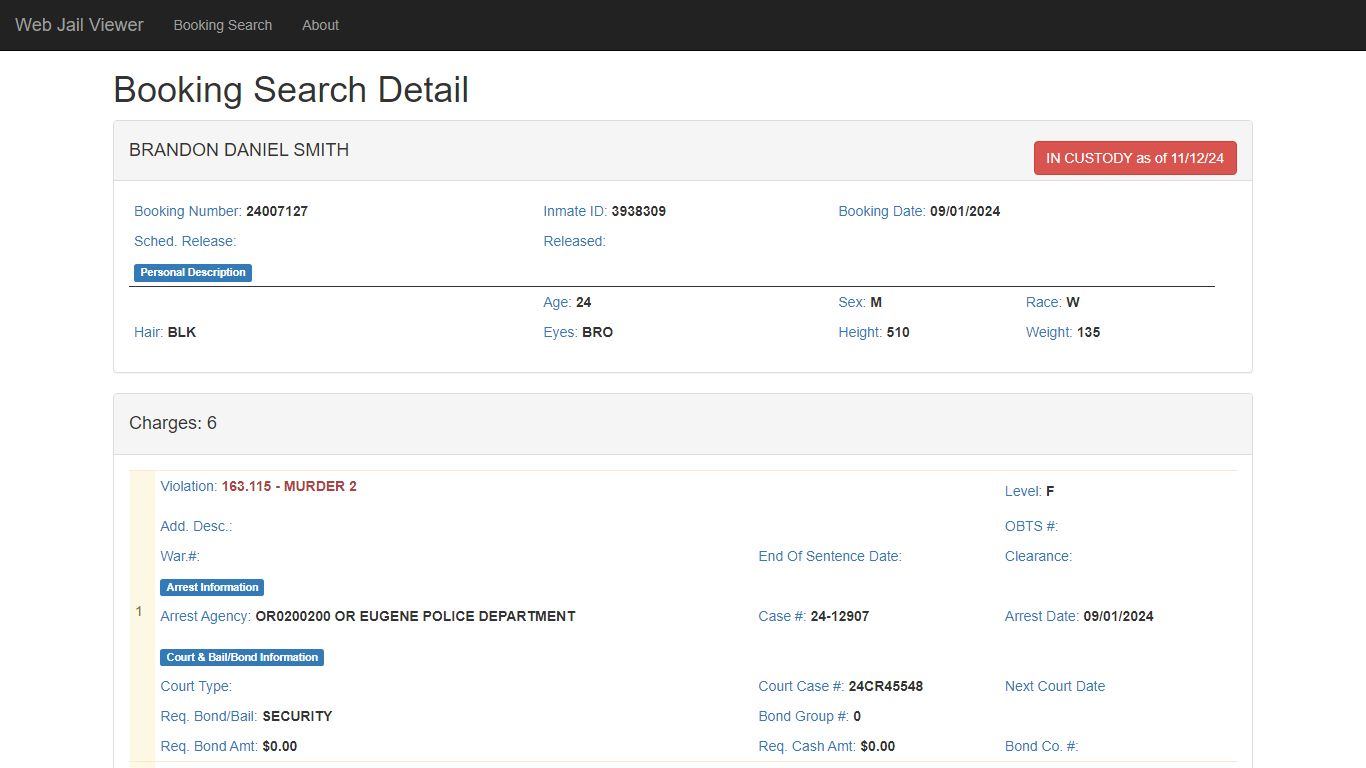
Task: Click the Booking Search Detail page title
Action: [x=291, y=90]
